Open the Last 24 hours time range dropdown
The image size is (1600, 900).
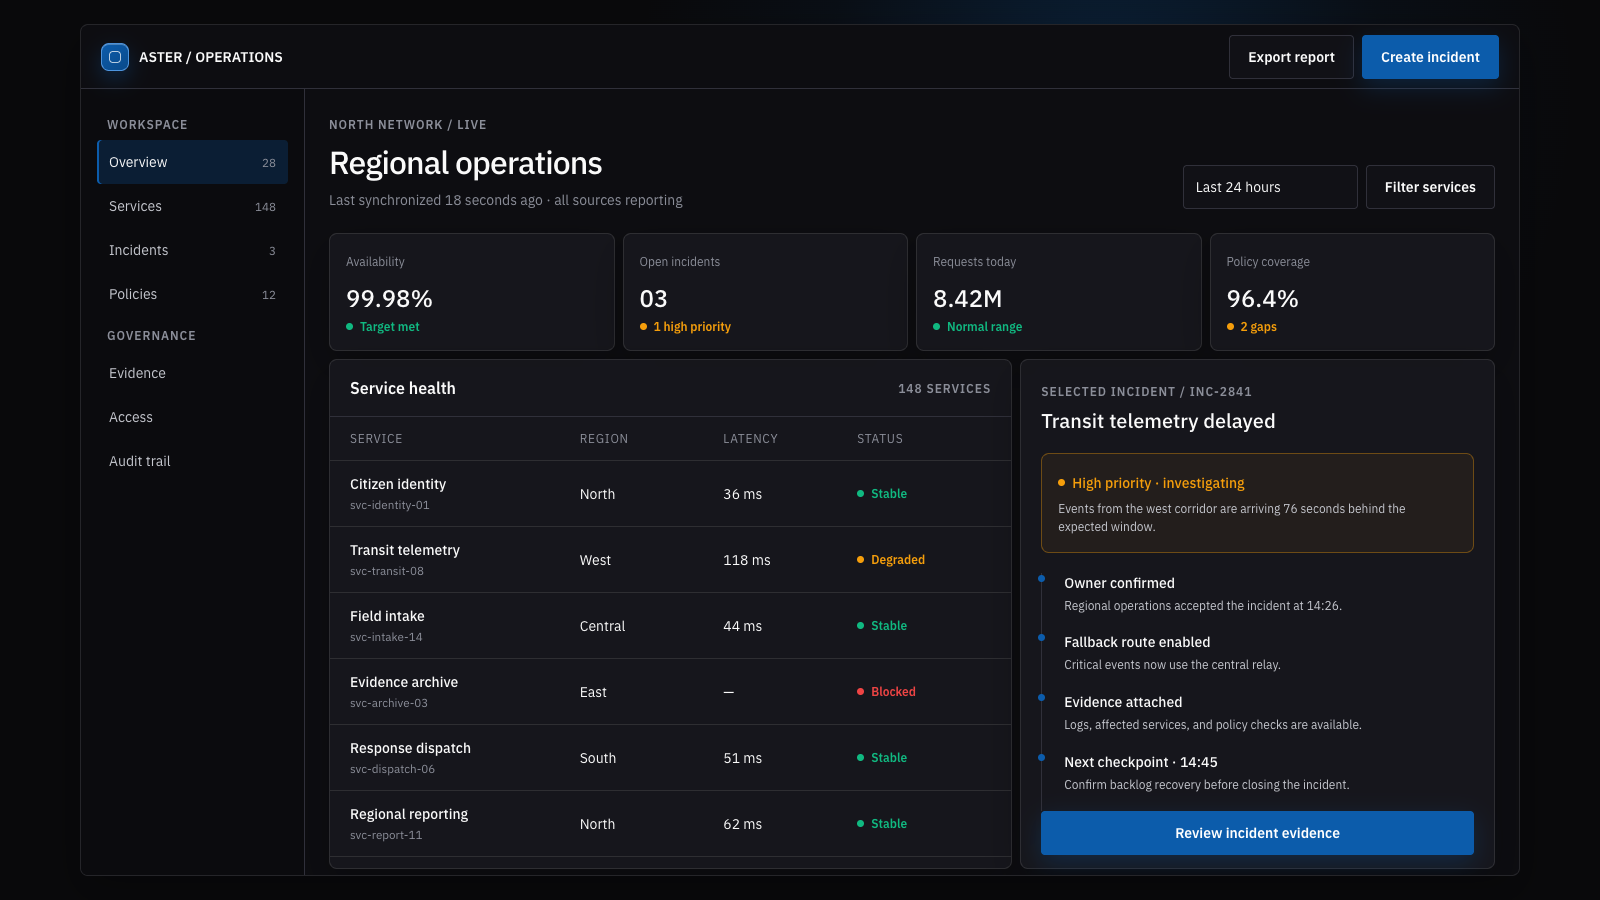tap(1270, 187)
